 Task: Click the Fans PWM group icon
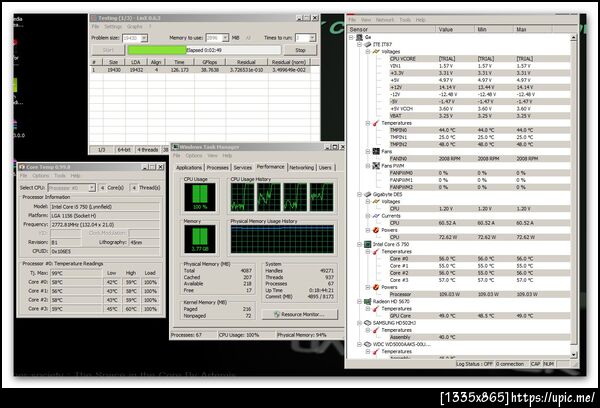(376, 166)
